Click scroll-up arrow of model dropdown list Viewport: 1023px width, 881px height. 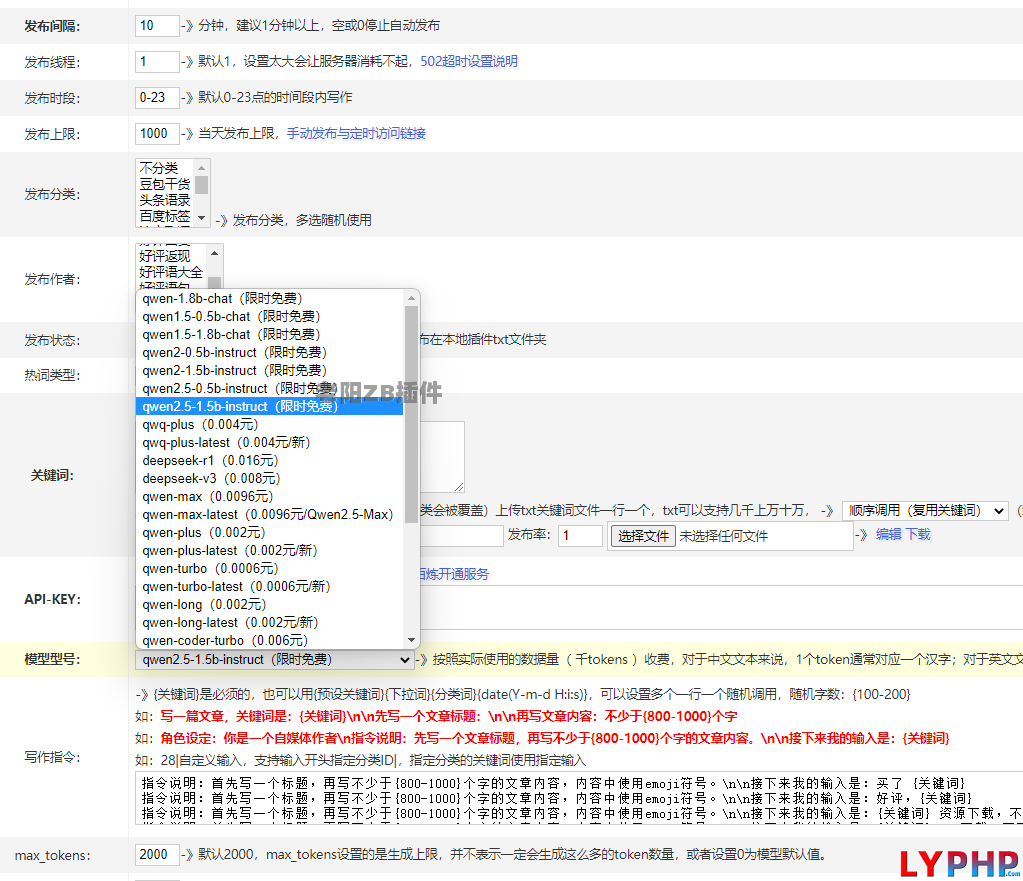point(411,298)
